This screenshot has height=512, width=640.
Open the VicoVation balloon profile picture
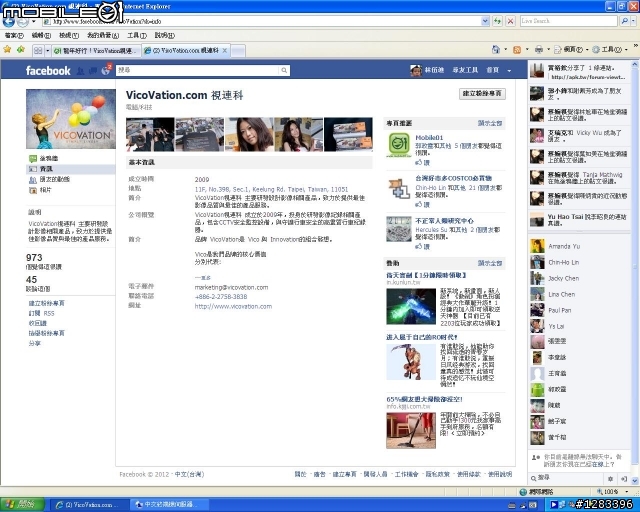(x=71, y=119)
